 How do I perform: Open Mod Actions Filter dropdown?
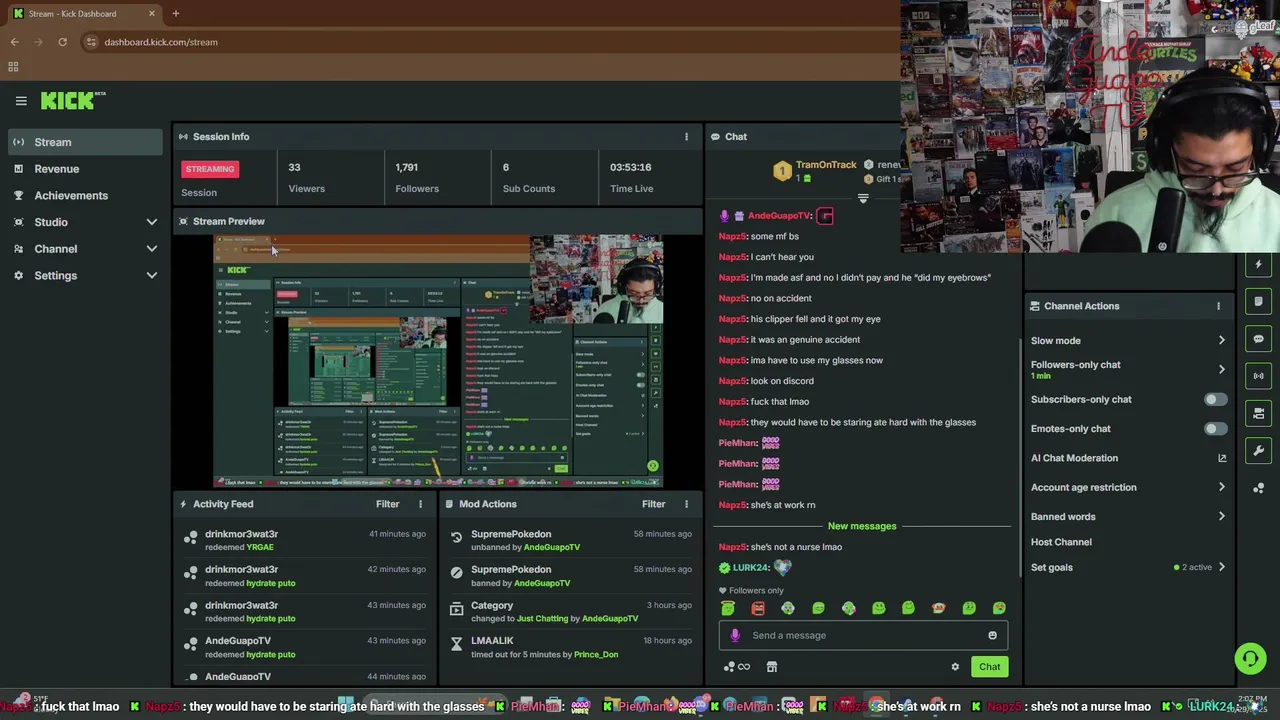(653, 504)
